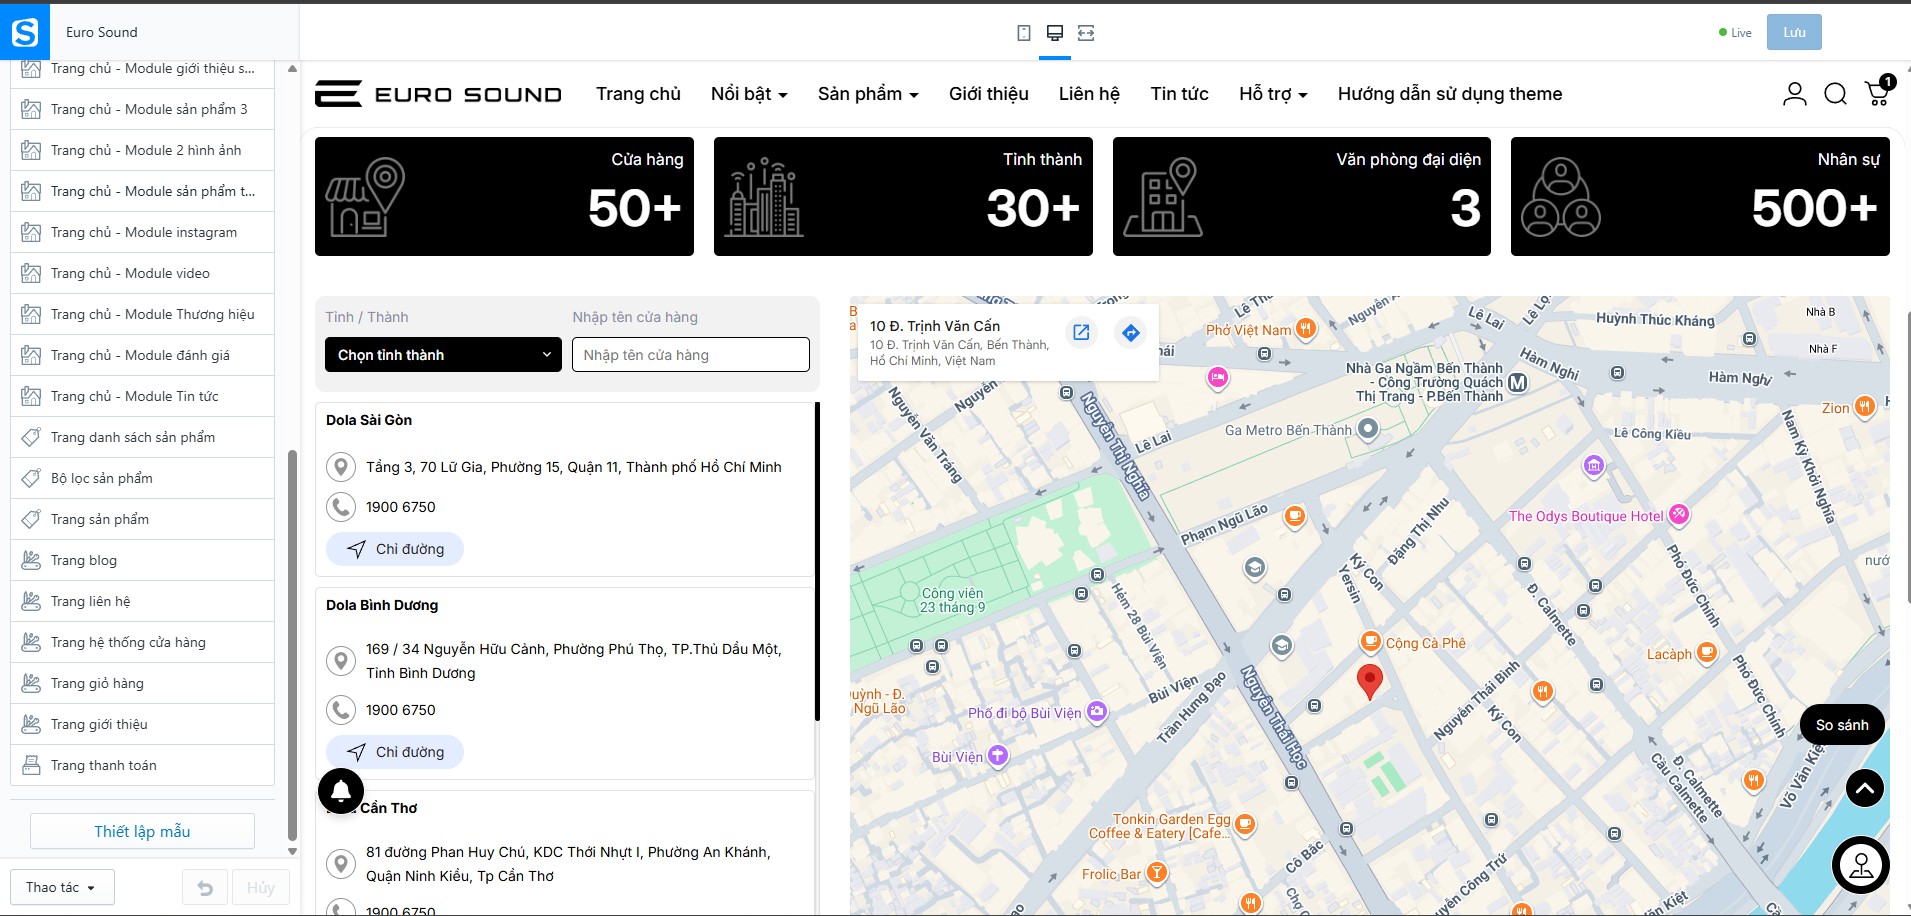1911x916 pixels.
Task: Switch to mobile preview icon
Action: pyautogui.click(x=1024, y=33)
